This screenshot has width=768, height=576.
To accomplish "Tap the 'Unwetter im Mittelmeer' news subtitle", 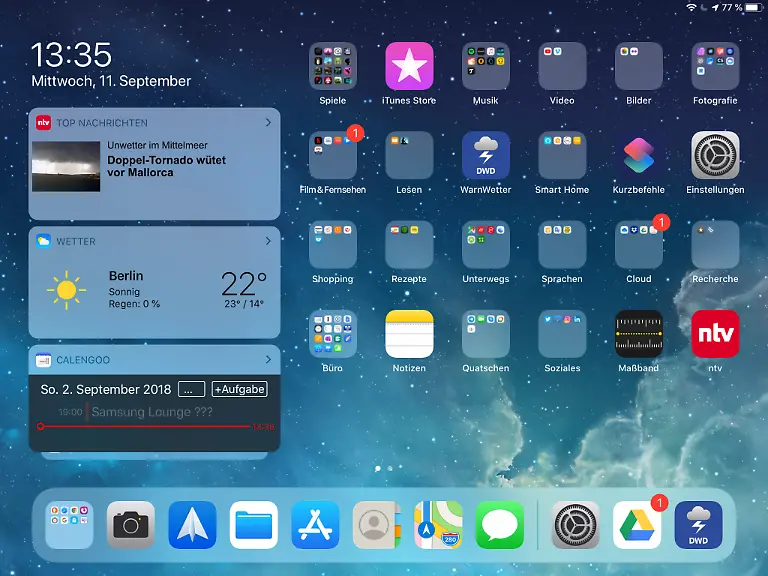I will (x=157, y=145).
